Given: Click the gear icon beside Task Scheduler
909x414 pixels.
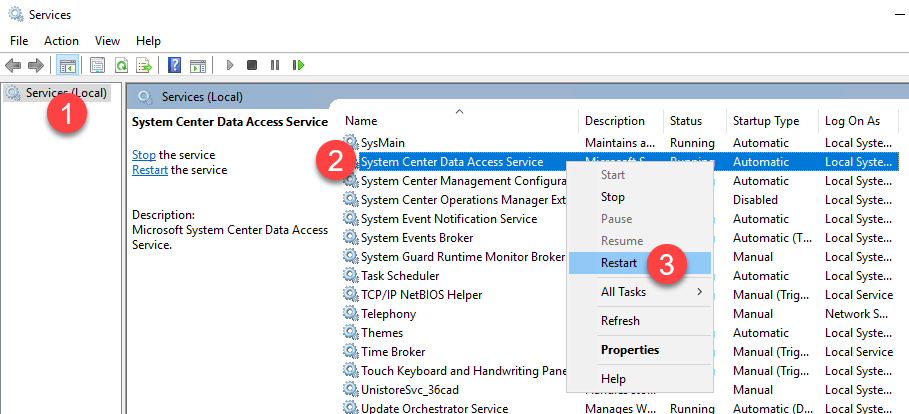Looking at the screenshot, I should (351, 275).
